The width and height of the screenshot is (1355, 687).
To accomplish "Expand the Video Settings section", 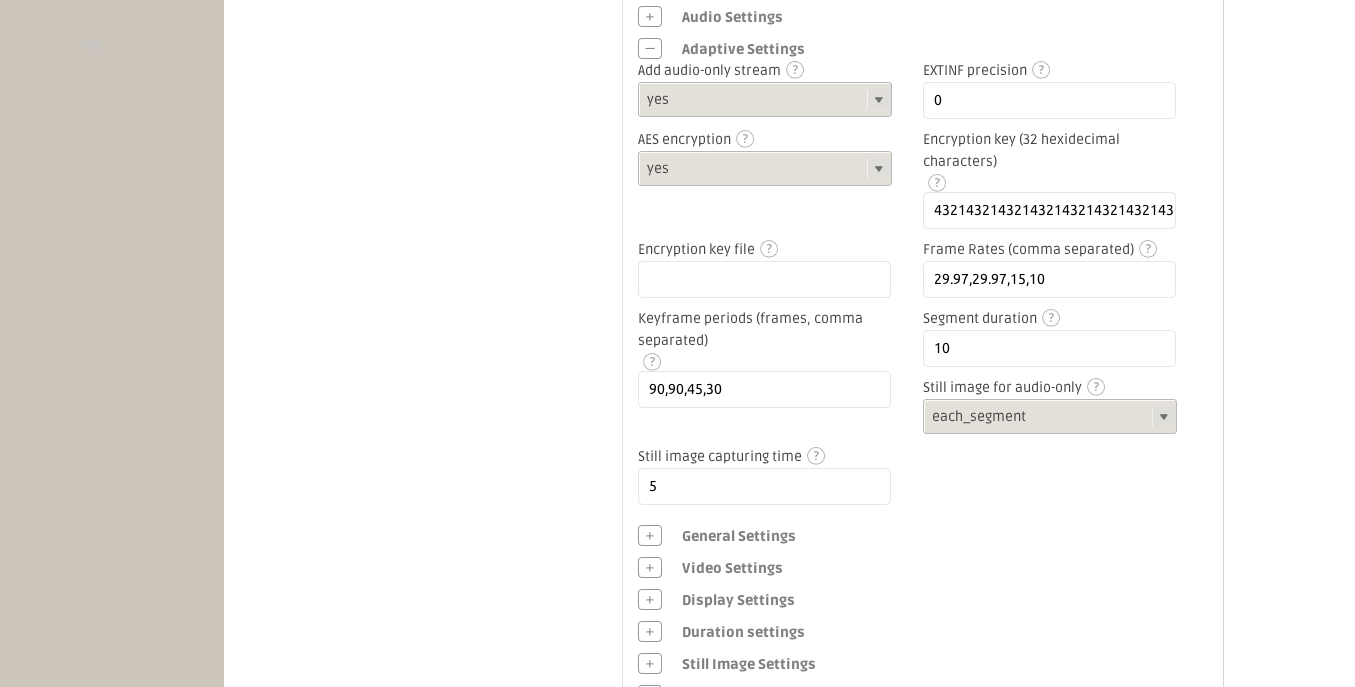I will click(x=650, y=568).
